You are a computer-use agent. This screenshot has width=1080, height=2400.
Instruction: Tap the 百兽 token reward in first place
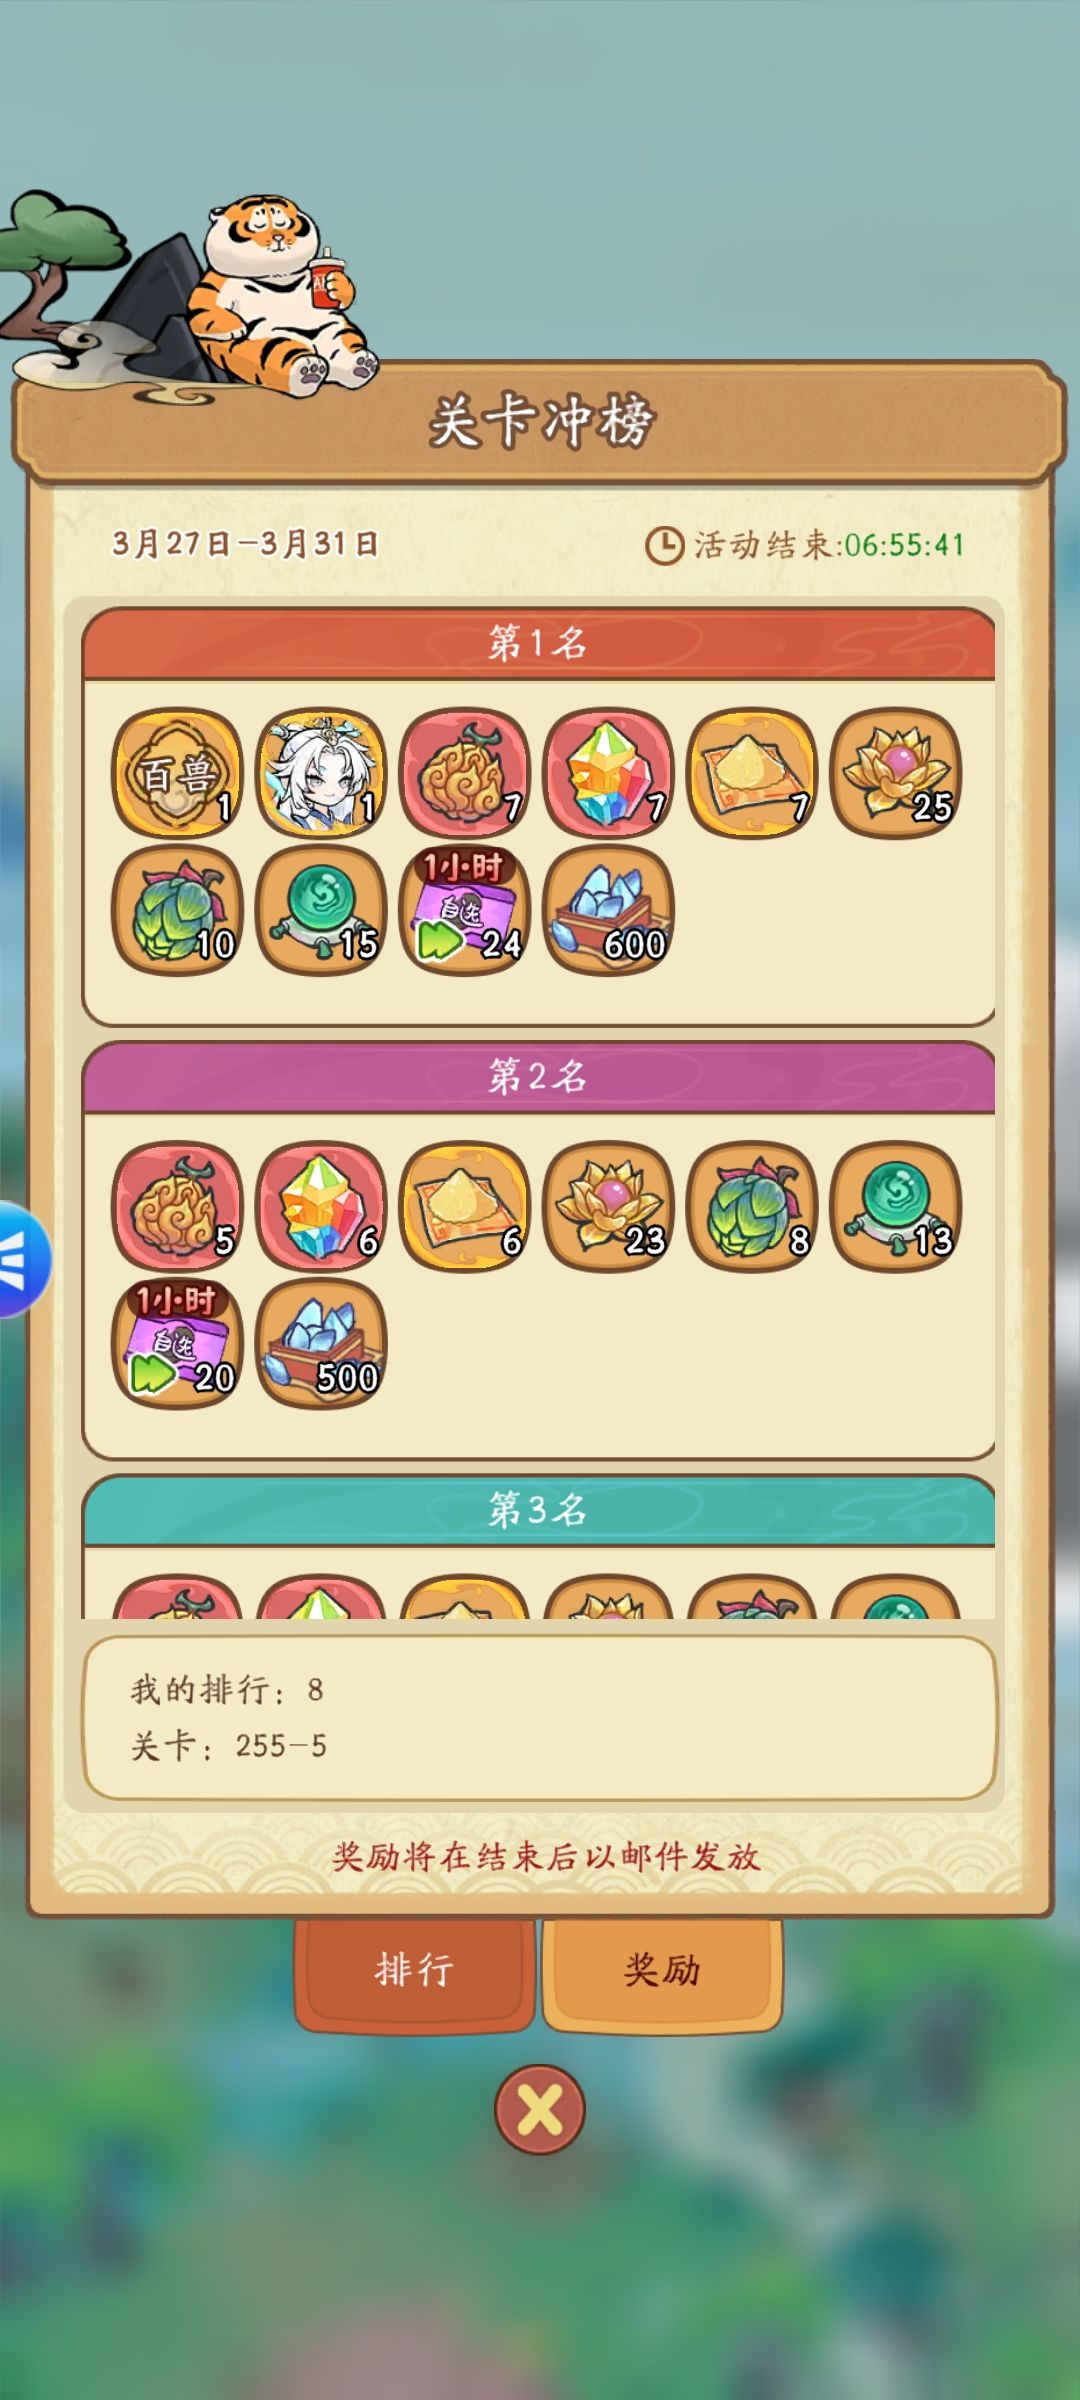[x=177, y=772]
